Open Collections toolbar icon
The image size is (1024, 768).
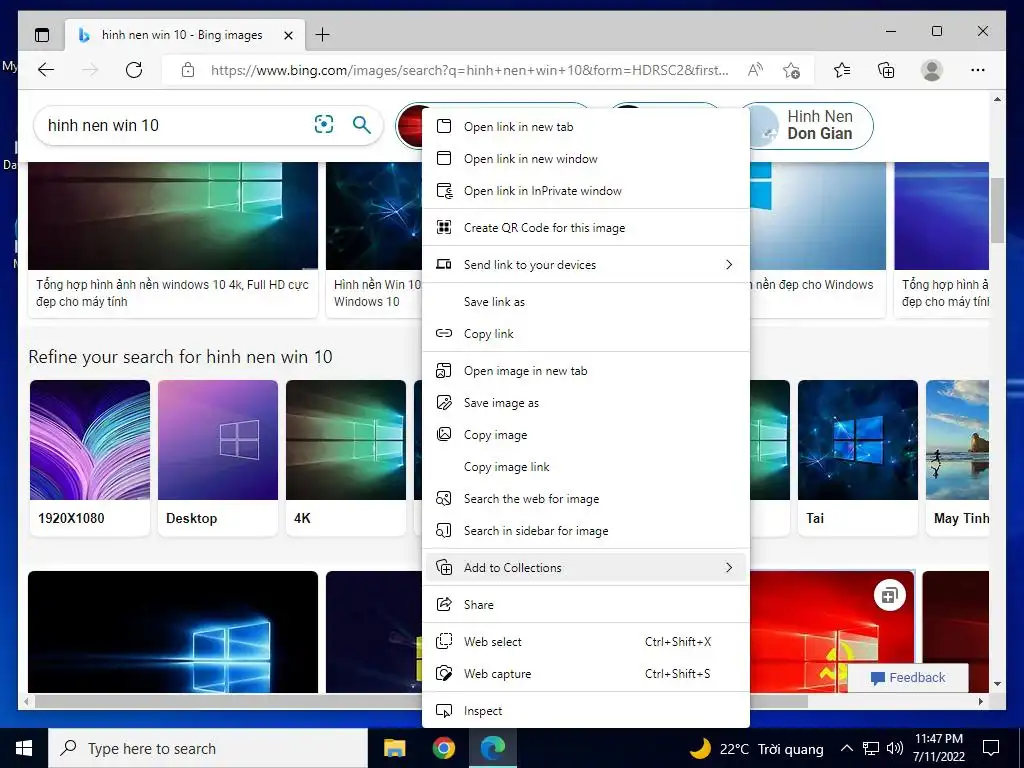(886, 70)
